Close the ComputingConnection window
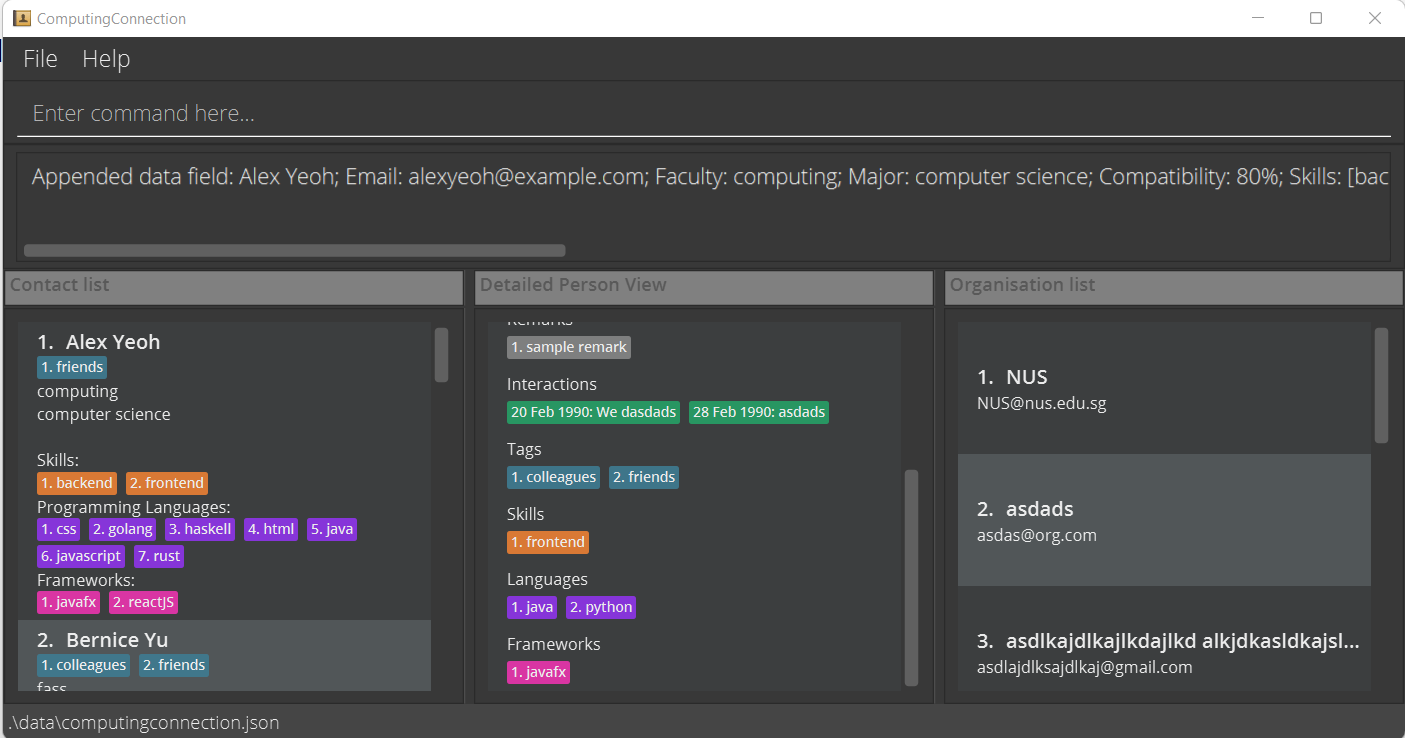1405x738 pixels. click(x=1374, y=18)
